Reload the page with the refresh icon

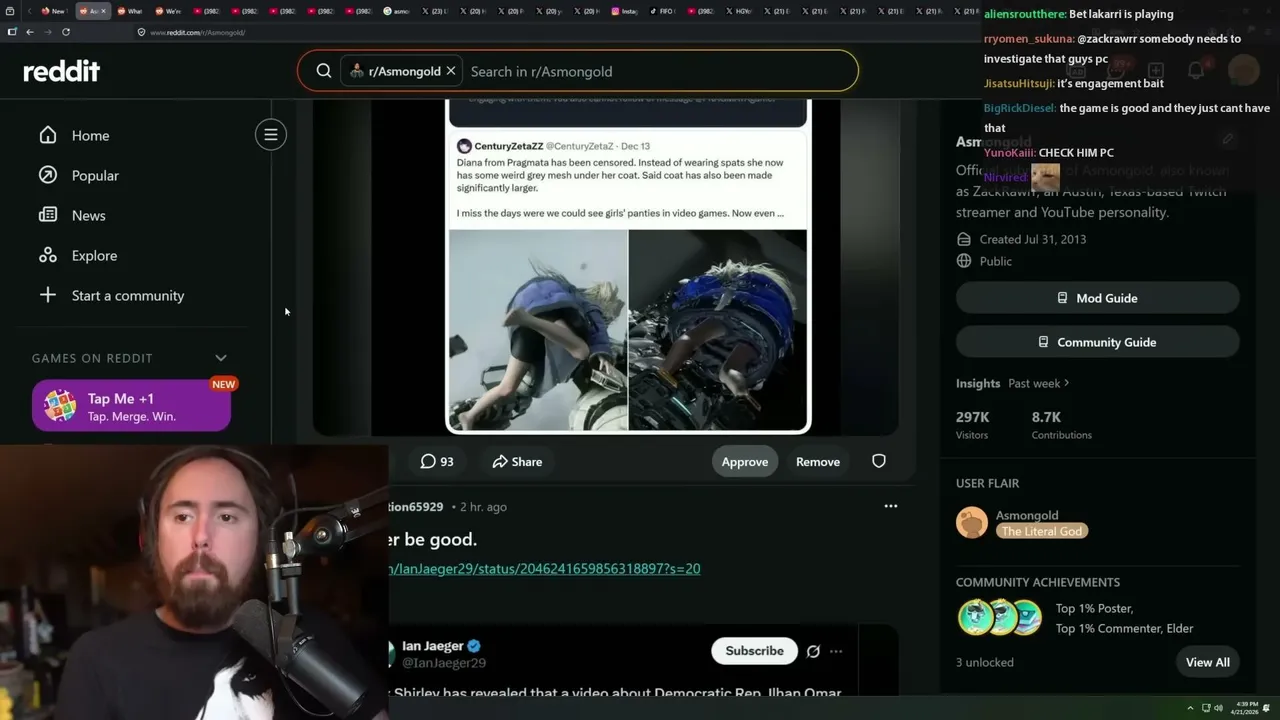tap(66, 32)
